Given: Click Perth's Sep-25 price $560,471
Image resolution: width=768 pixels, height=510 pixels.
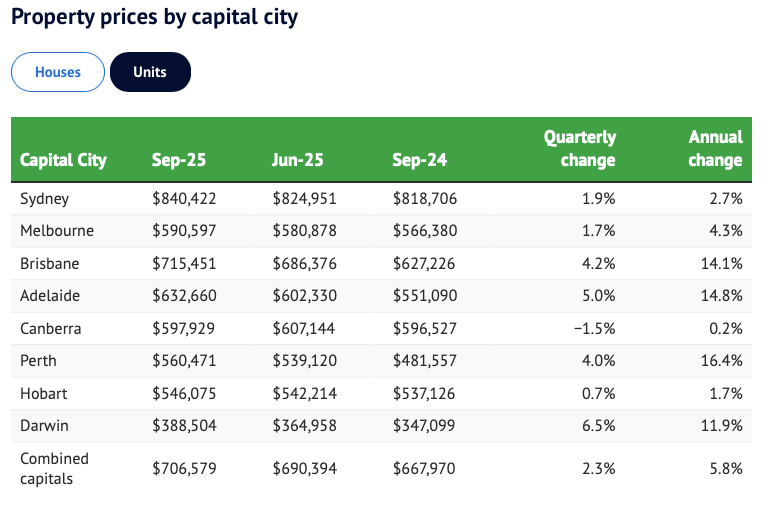Looking at the screenshot, I should coord(184,361).
